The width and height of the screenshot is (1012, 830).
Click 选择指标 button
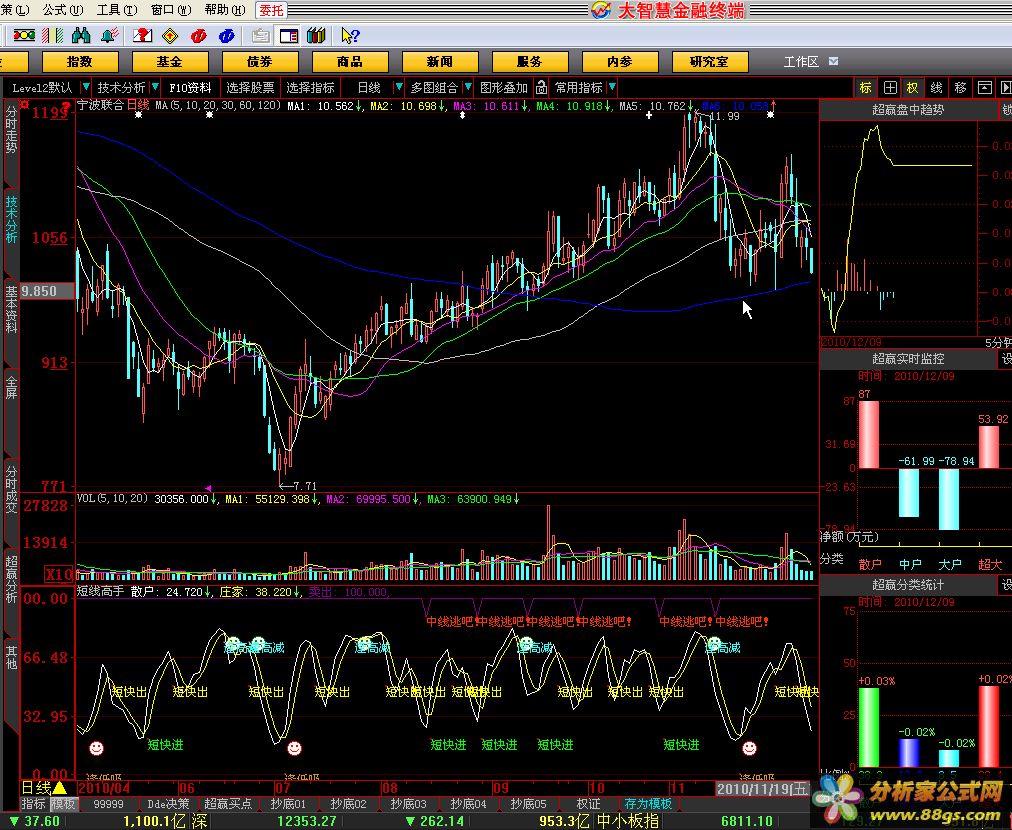(x=310, y=87)
